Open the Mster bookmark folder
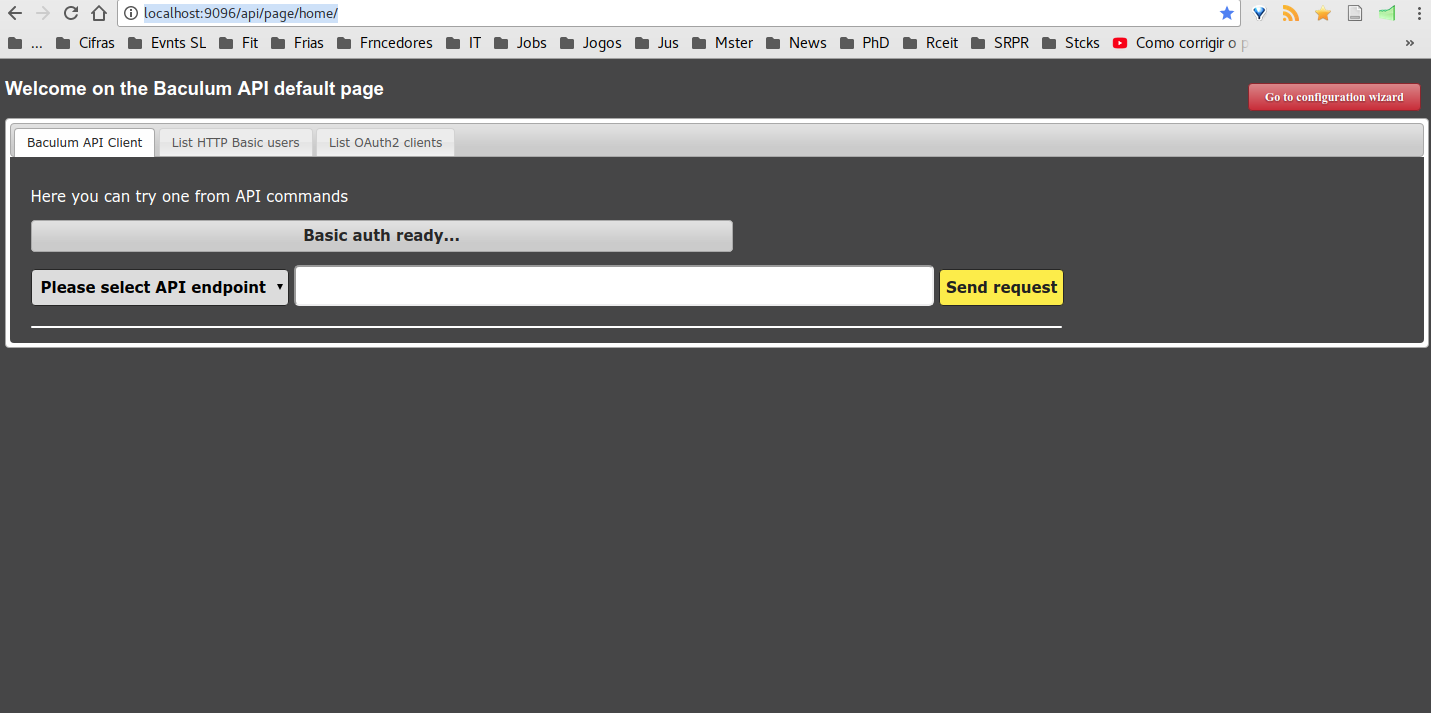Image resolution: width=1431 pixels, height=713 pixels. pyautogui.click(x=722, y=43)
